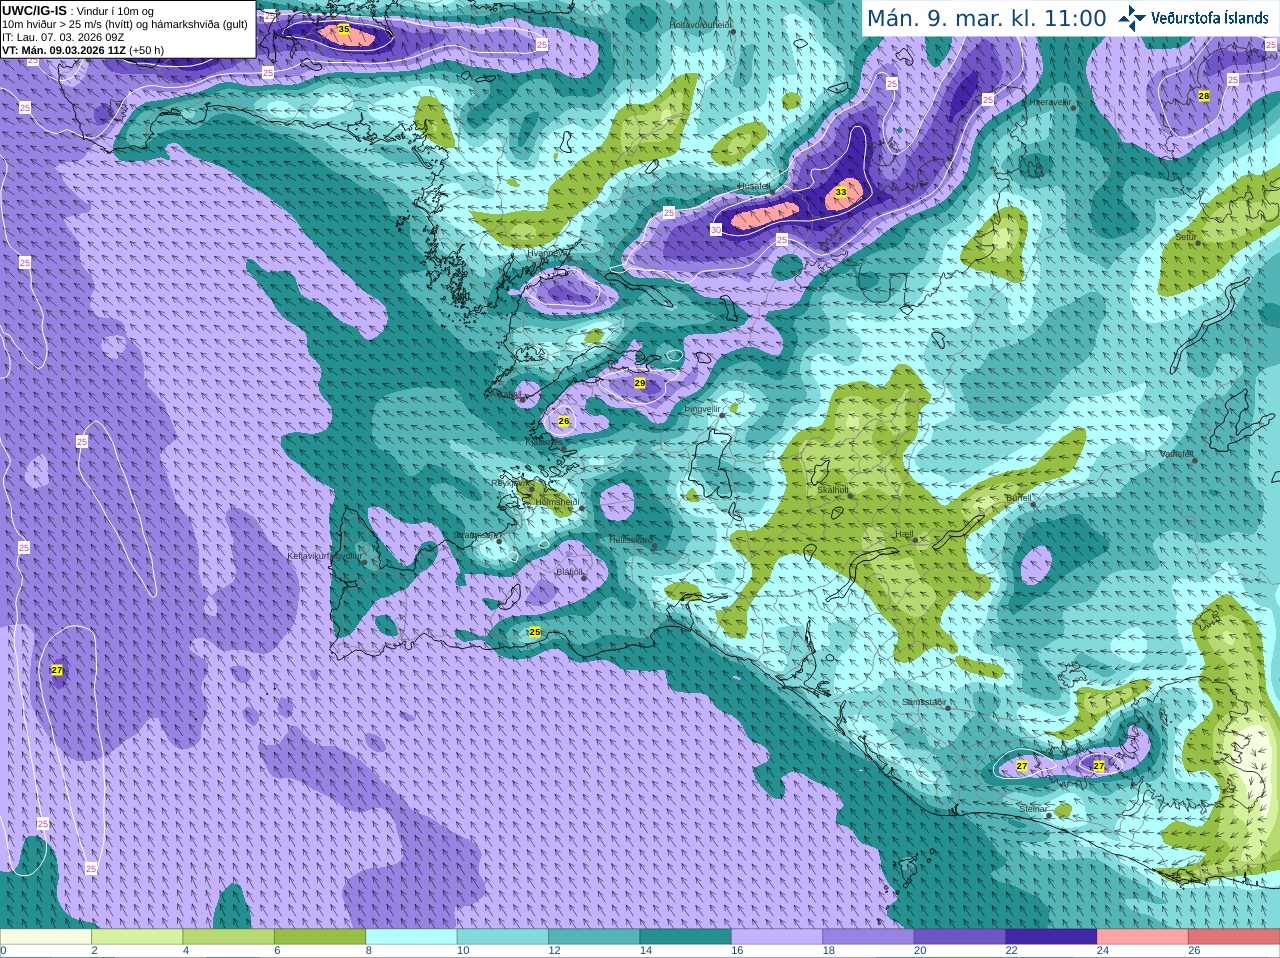Click the Keflavíkurflugvöllur station label
1280x958 pixels.
click(323, 556)
